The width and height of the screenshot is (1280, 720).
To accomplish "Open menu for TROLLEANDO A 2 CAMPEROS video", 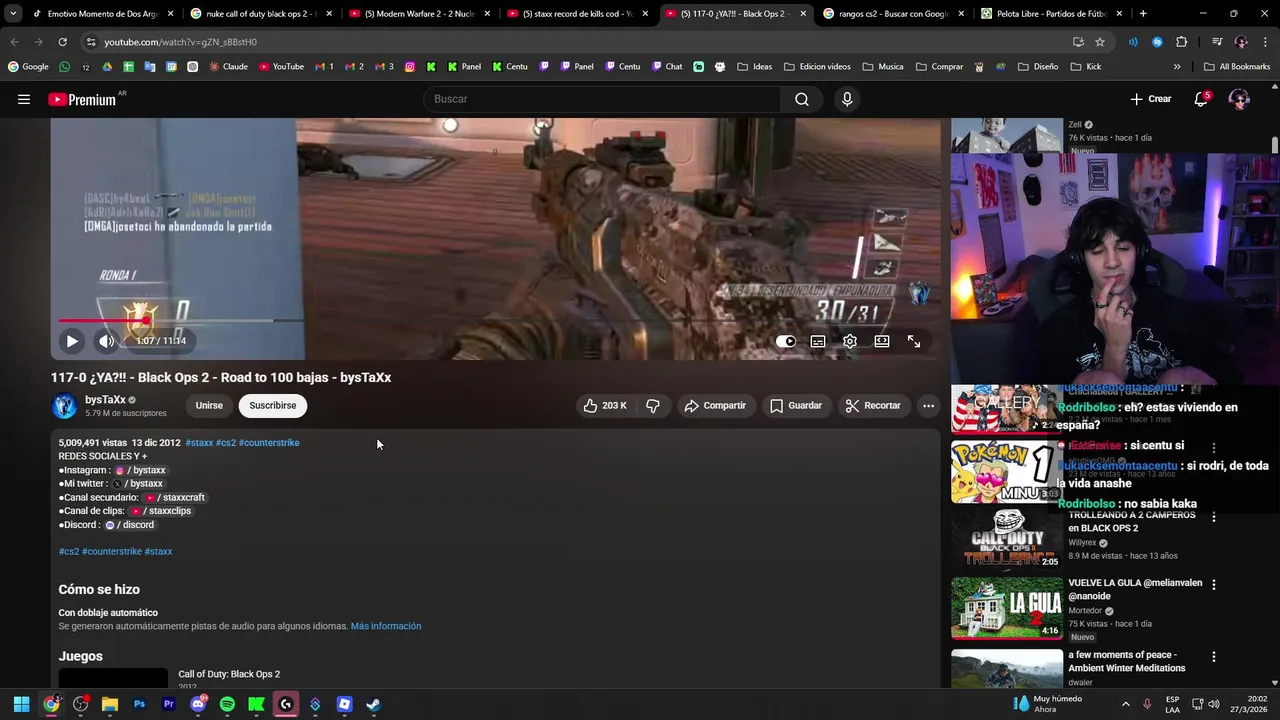I will (1214, 517).
